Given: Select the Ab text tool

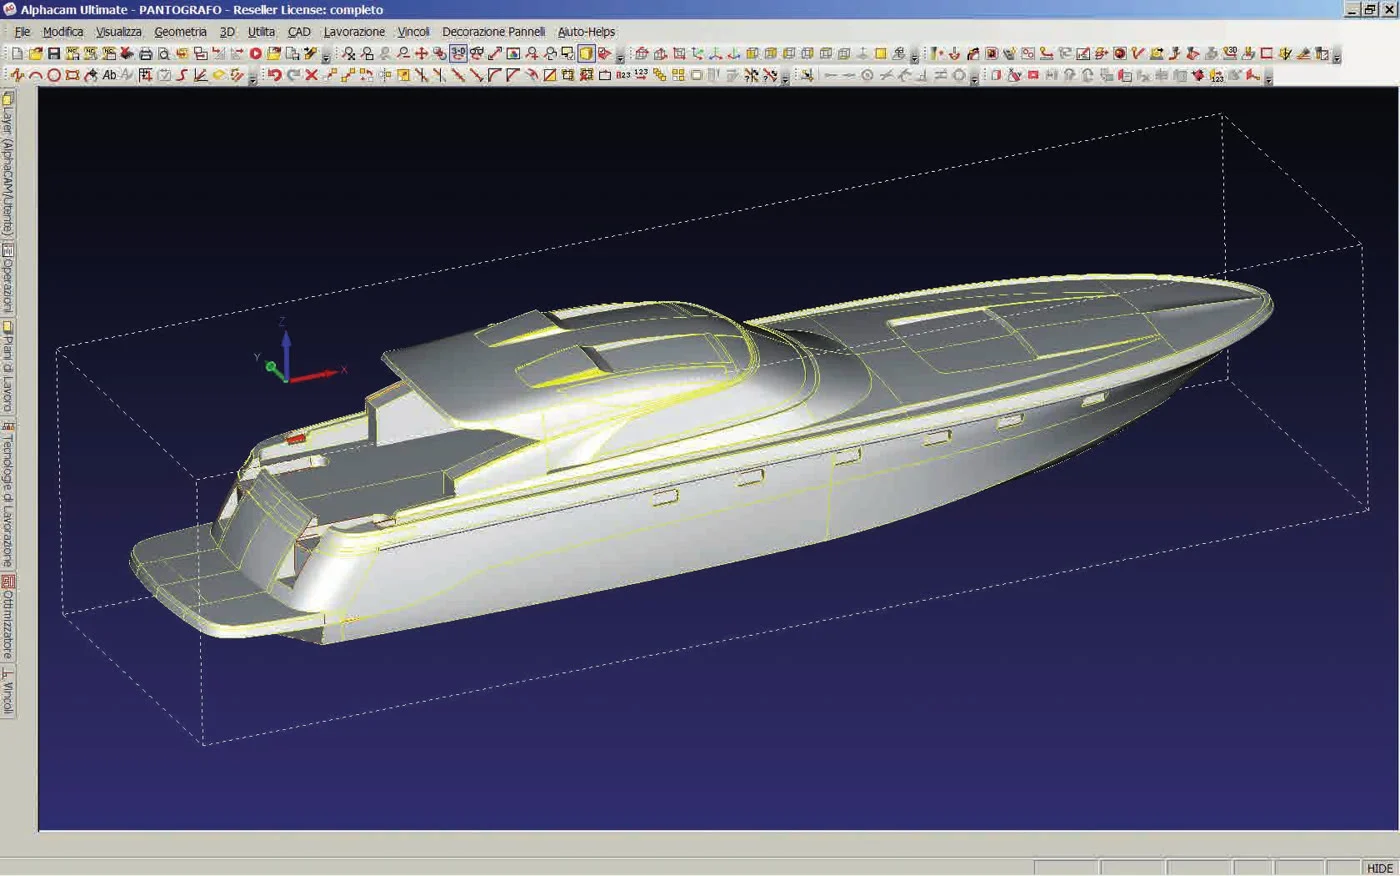Looking at the screenshot, I should point(109,75).
